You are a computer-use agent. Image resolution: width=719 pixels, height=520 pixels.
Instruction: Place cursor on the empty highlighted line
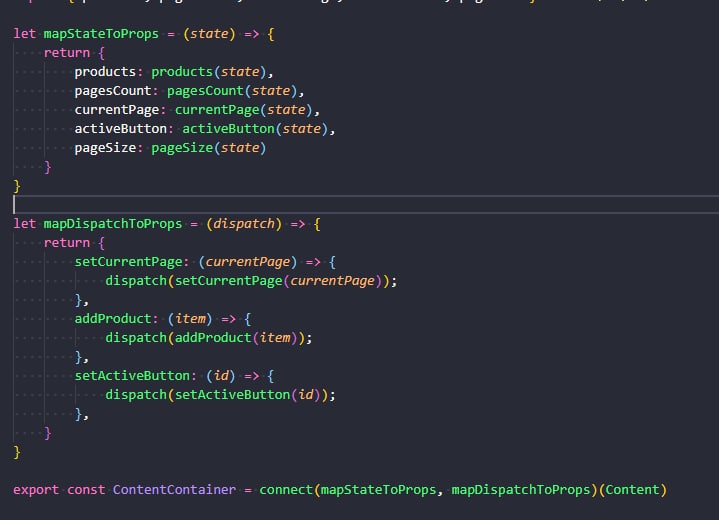pyautogui.click(x=366, y=205)
